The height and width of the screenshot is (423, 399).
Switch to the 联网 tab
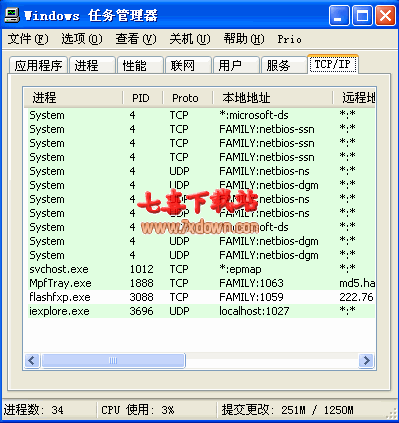tap(188, 65)
